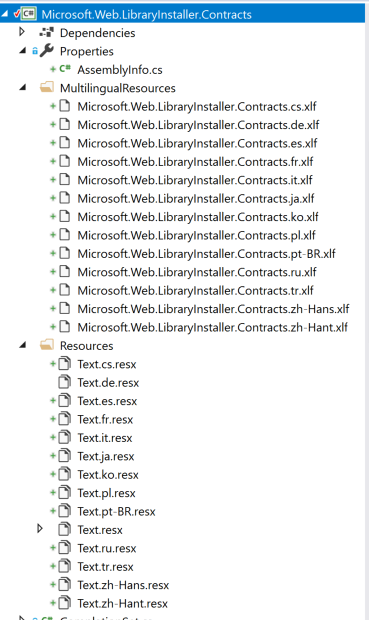Select Microsoft.Web.LibraryInstaller.Contracts.es.xlf
Screen dimensions: 369x620
197,144
